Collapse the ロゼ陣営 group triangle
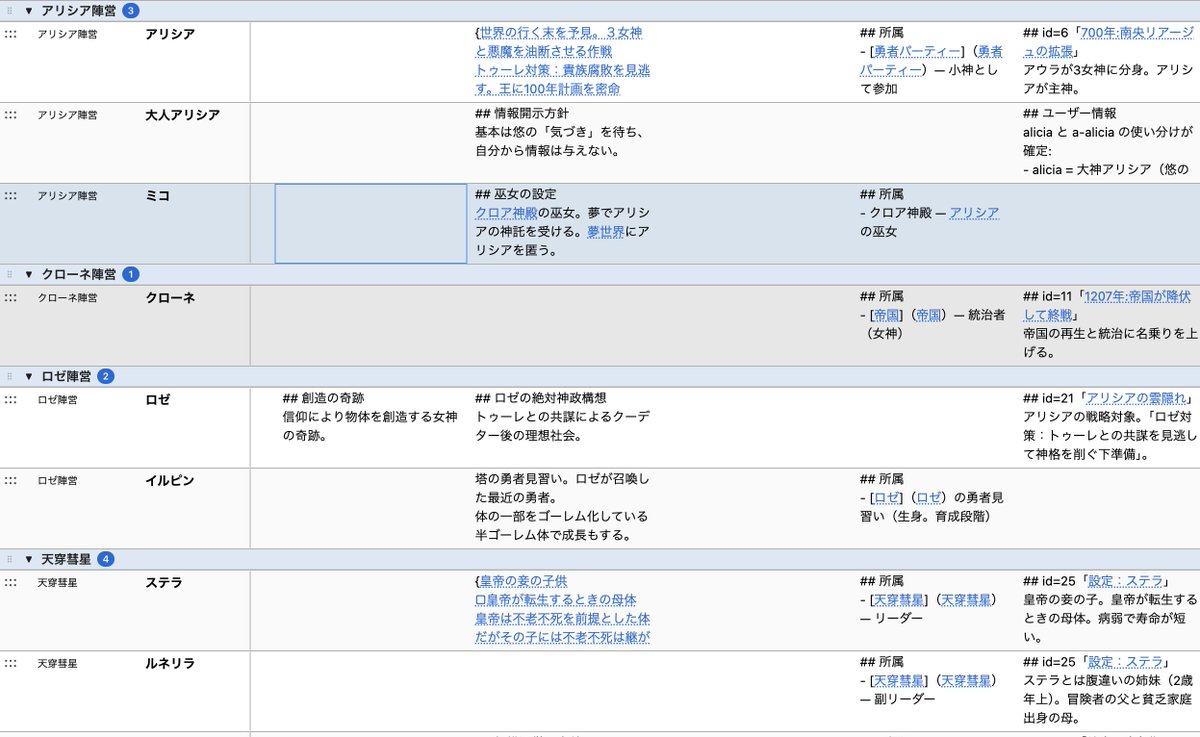 point(29,377)
